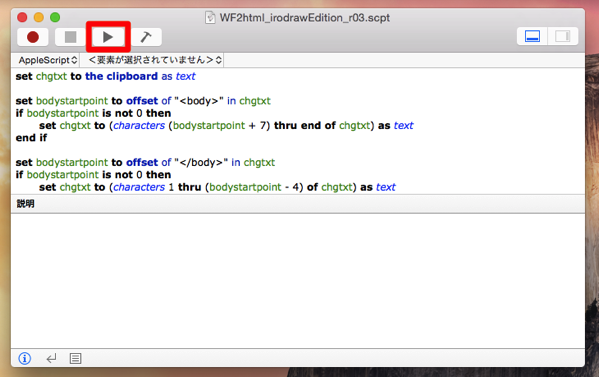Click the script file icon in title bar
Screen dimensions: 599x377
pos(210,18)
